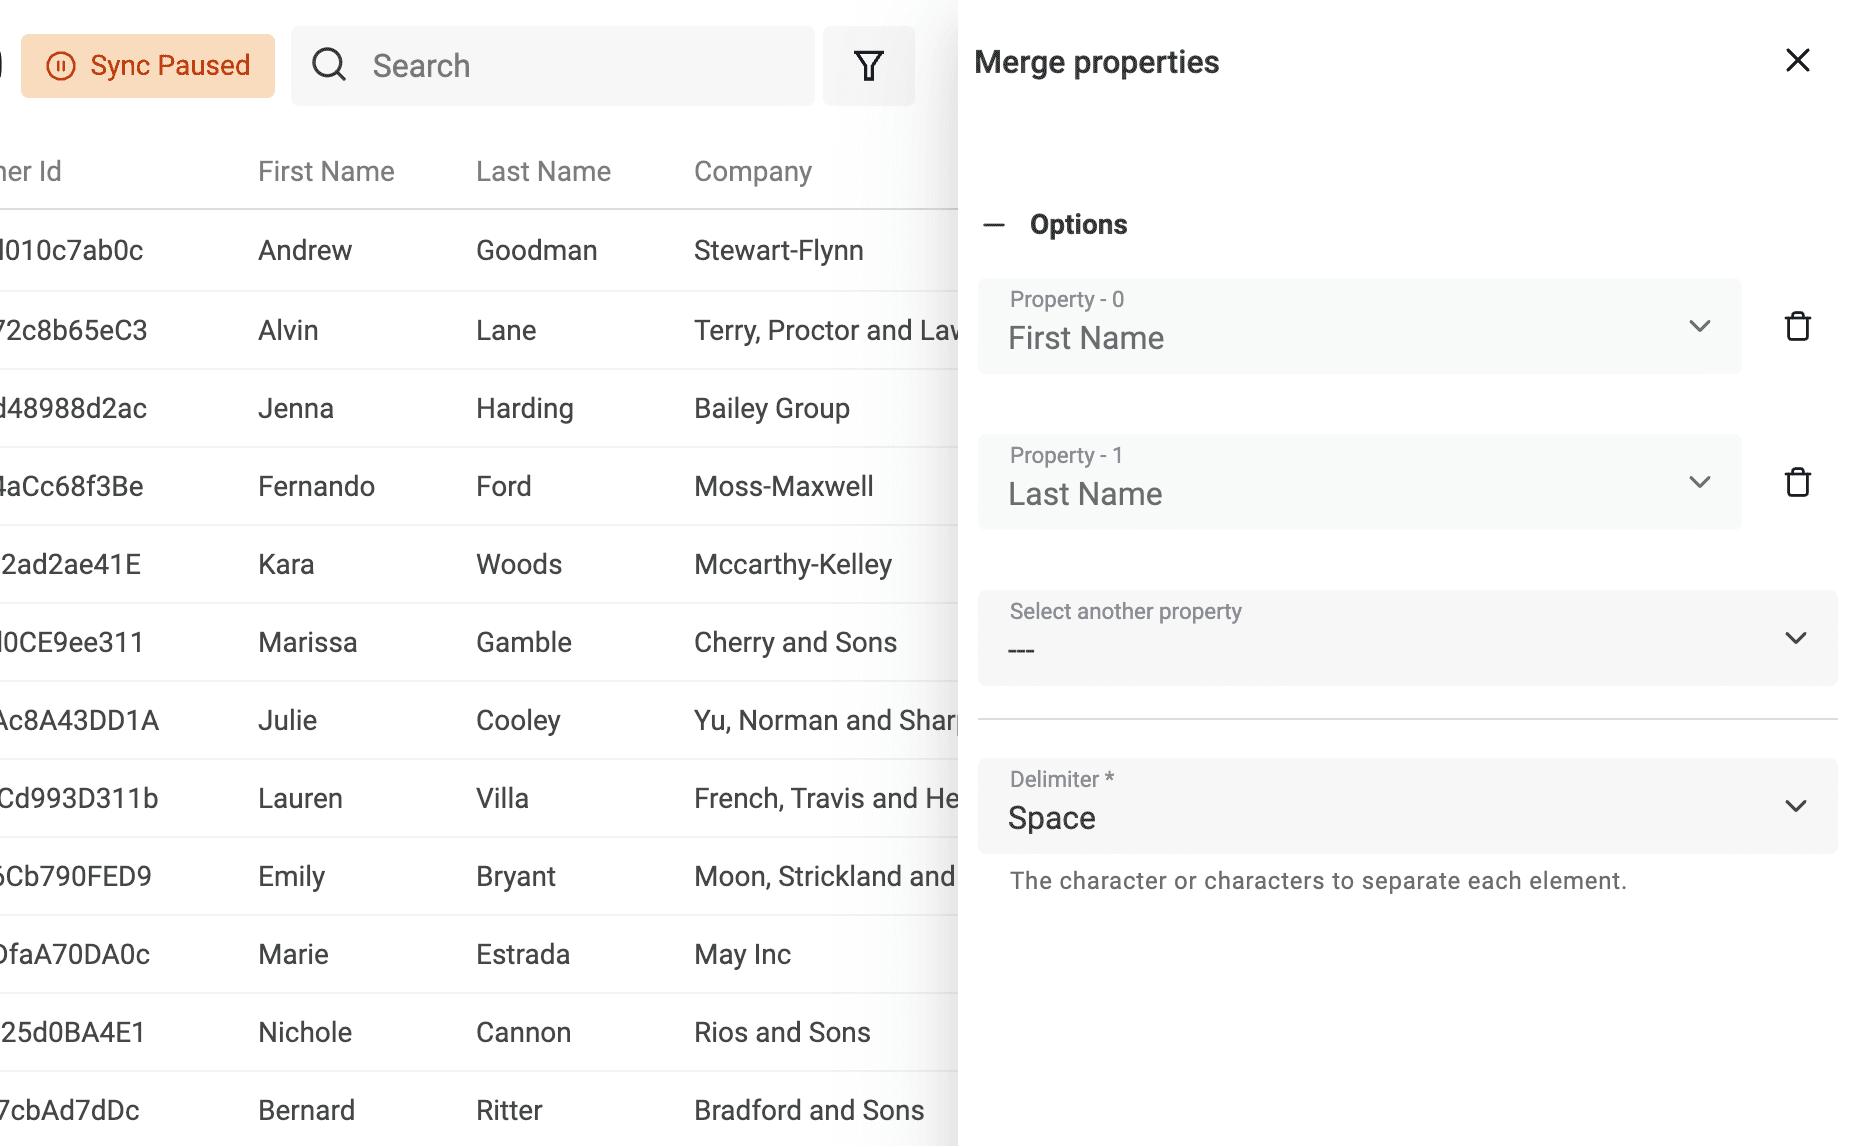The height and width of the screenshot is (1146, 1858).
Task: Click the Company column header
Action: (752, 171)
